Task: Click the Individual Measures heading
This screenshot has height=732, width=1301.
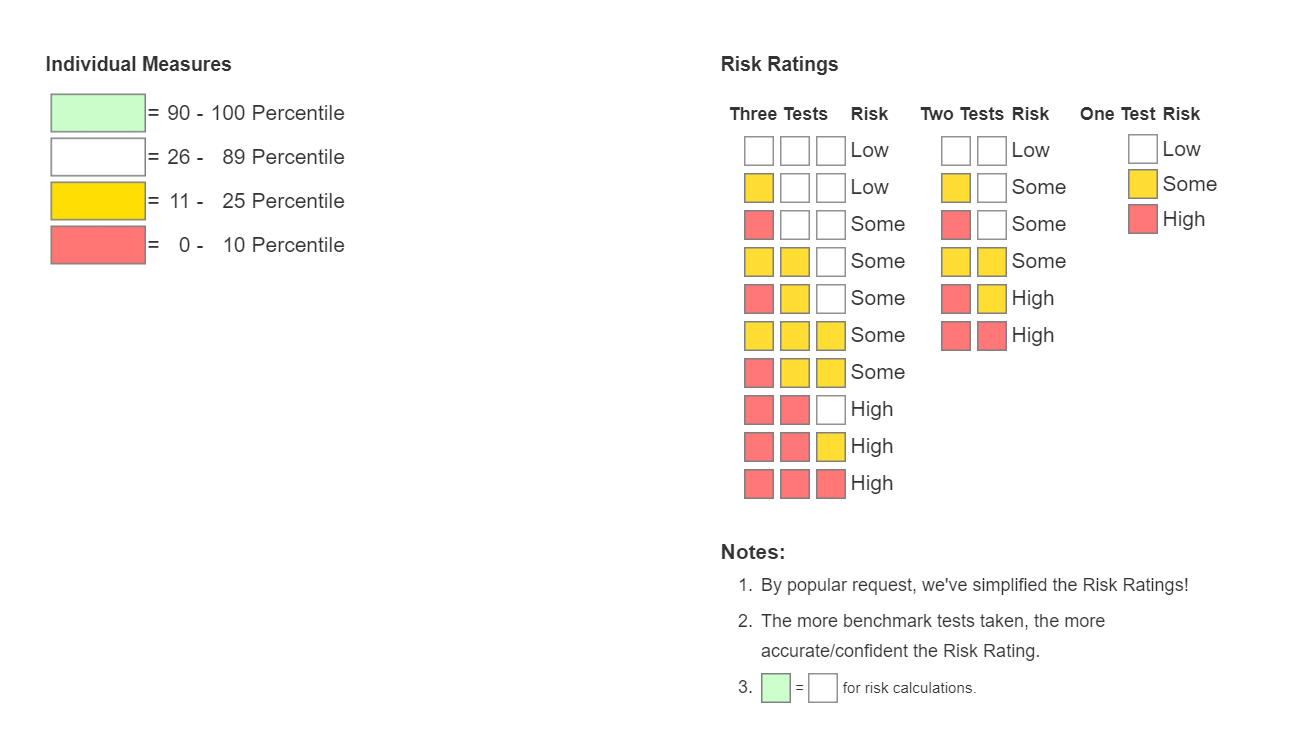Action: [x=138, y=64]
